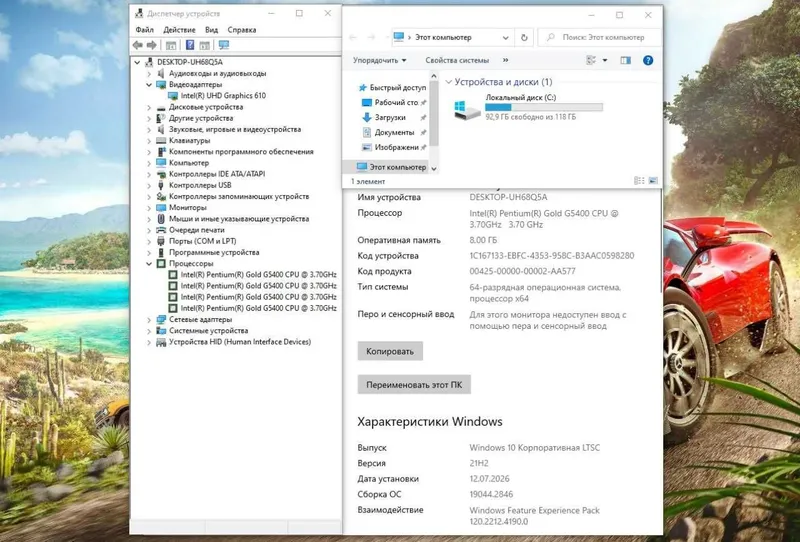Click Device Manager's forward arrow icon
Screen dimensions: 800x542
(152, 45)
